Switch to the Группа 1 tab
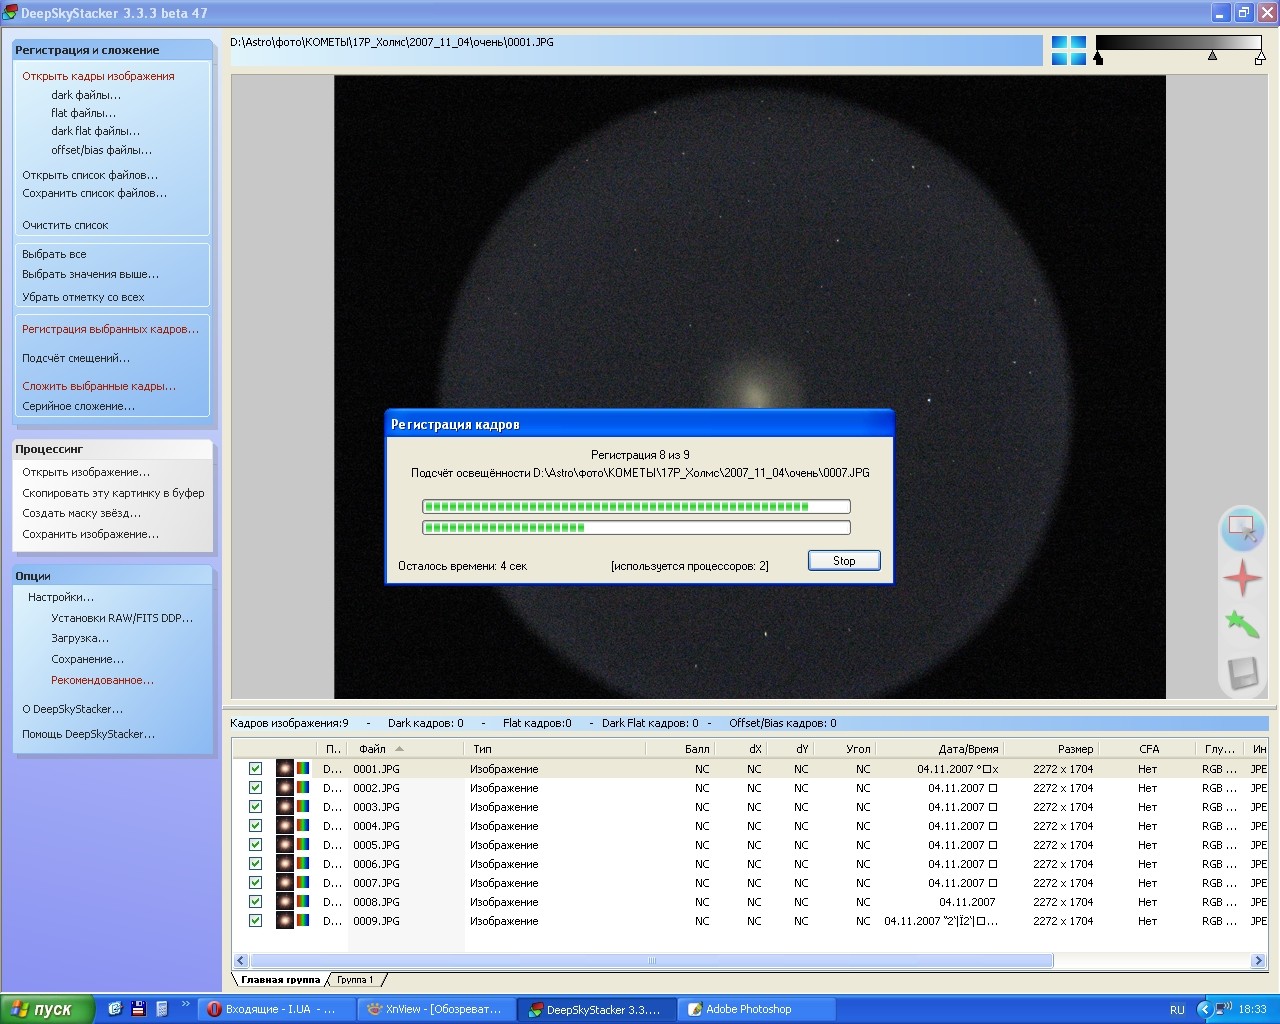 pos(355,980)
